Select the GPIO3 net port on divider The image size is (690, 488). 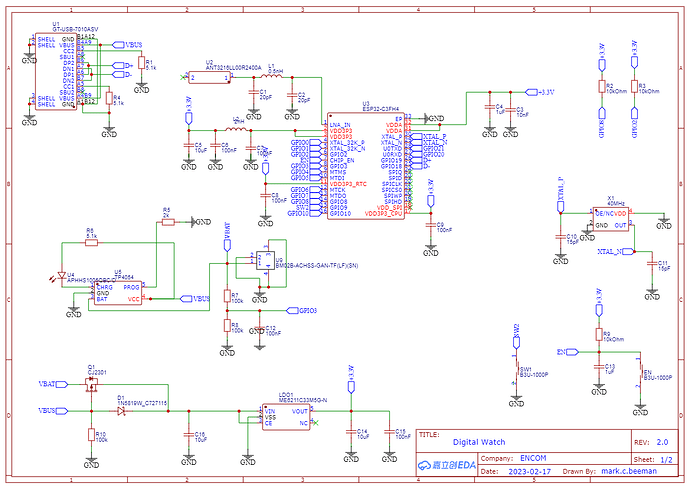point(302,311)
